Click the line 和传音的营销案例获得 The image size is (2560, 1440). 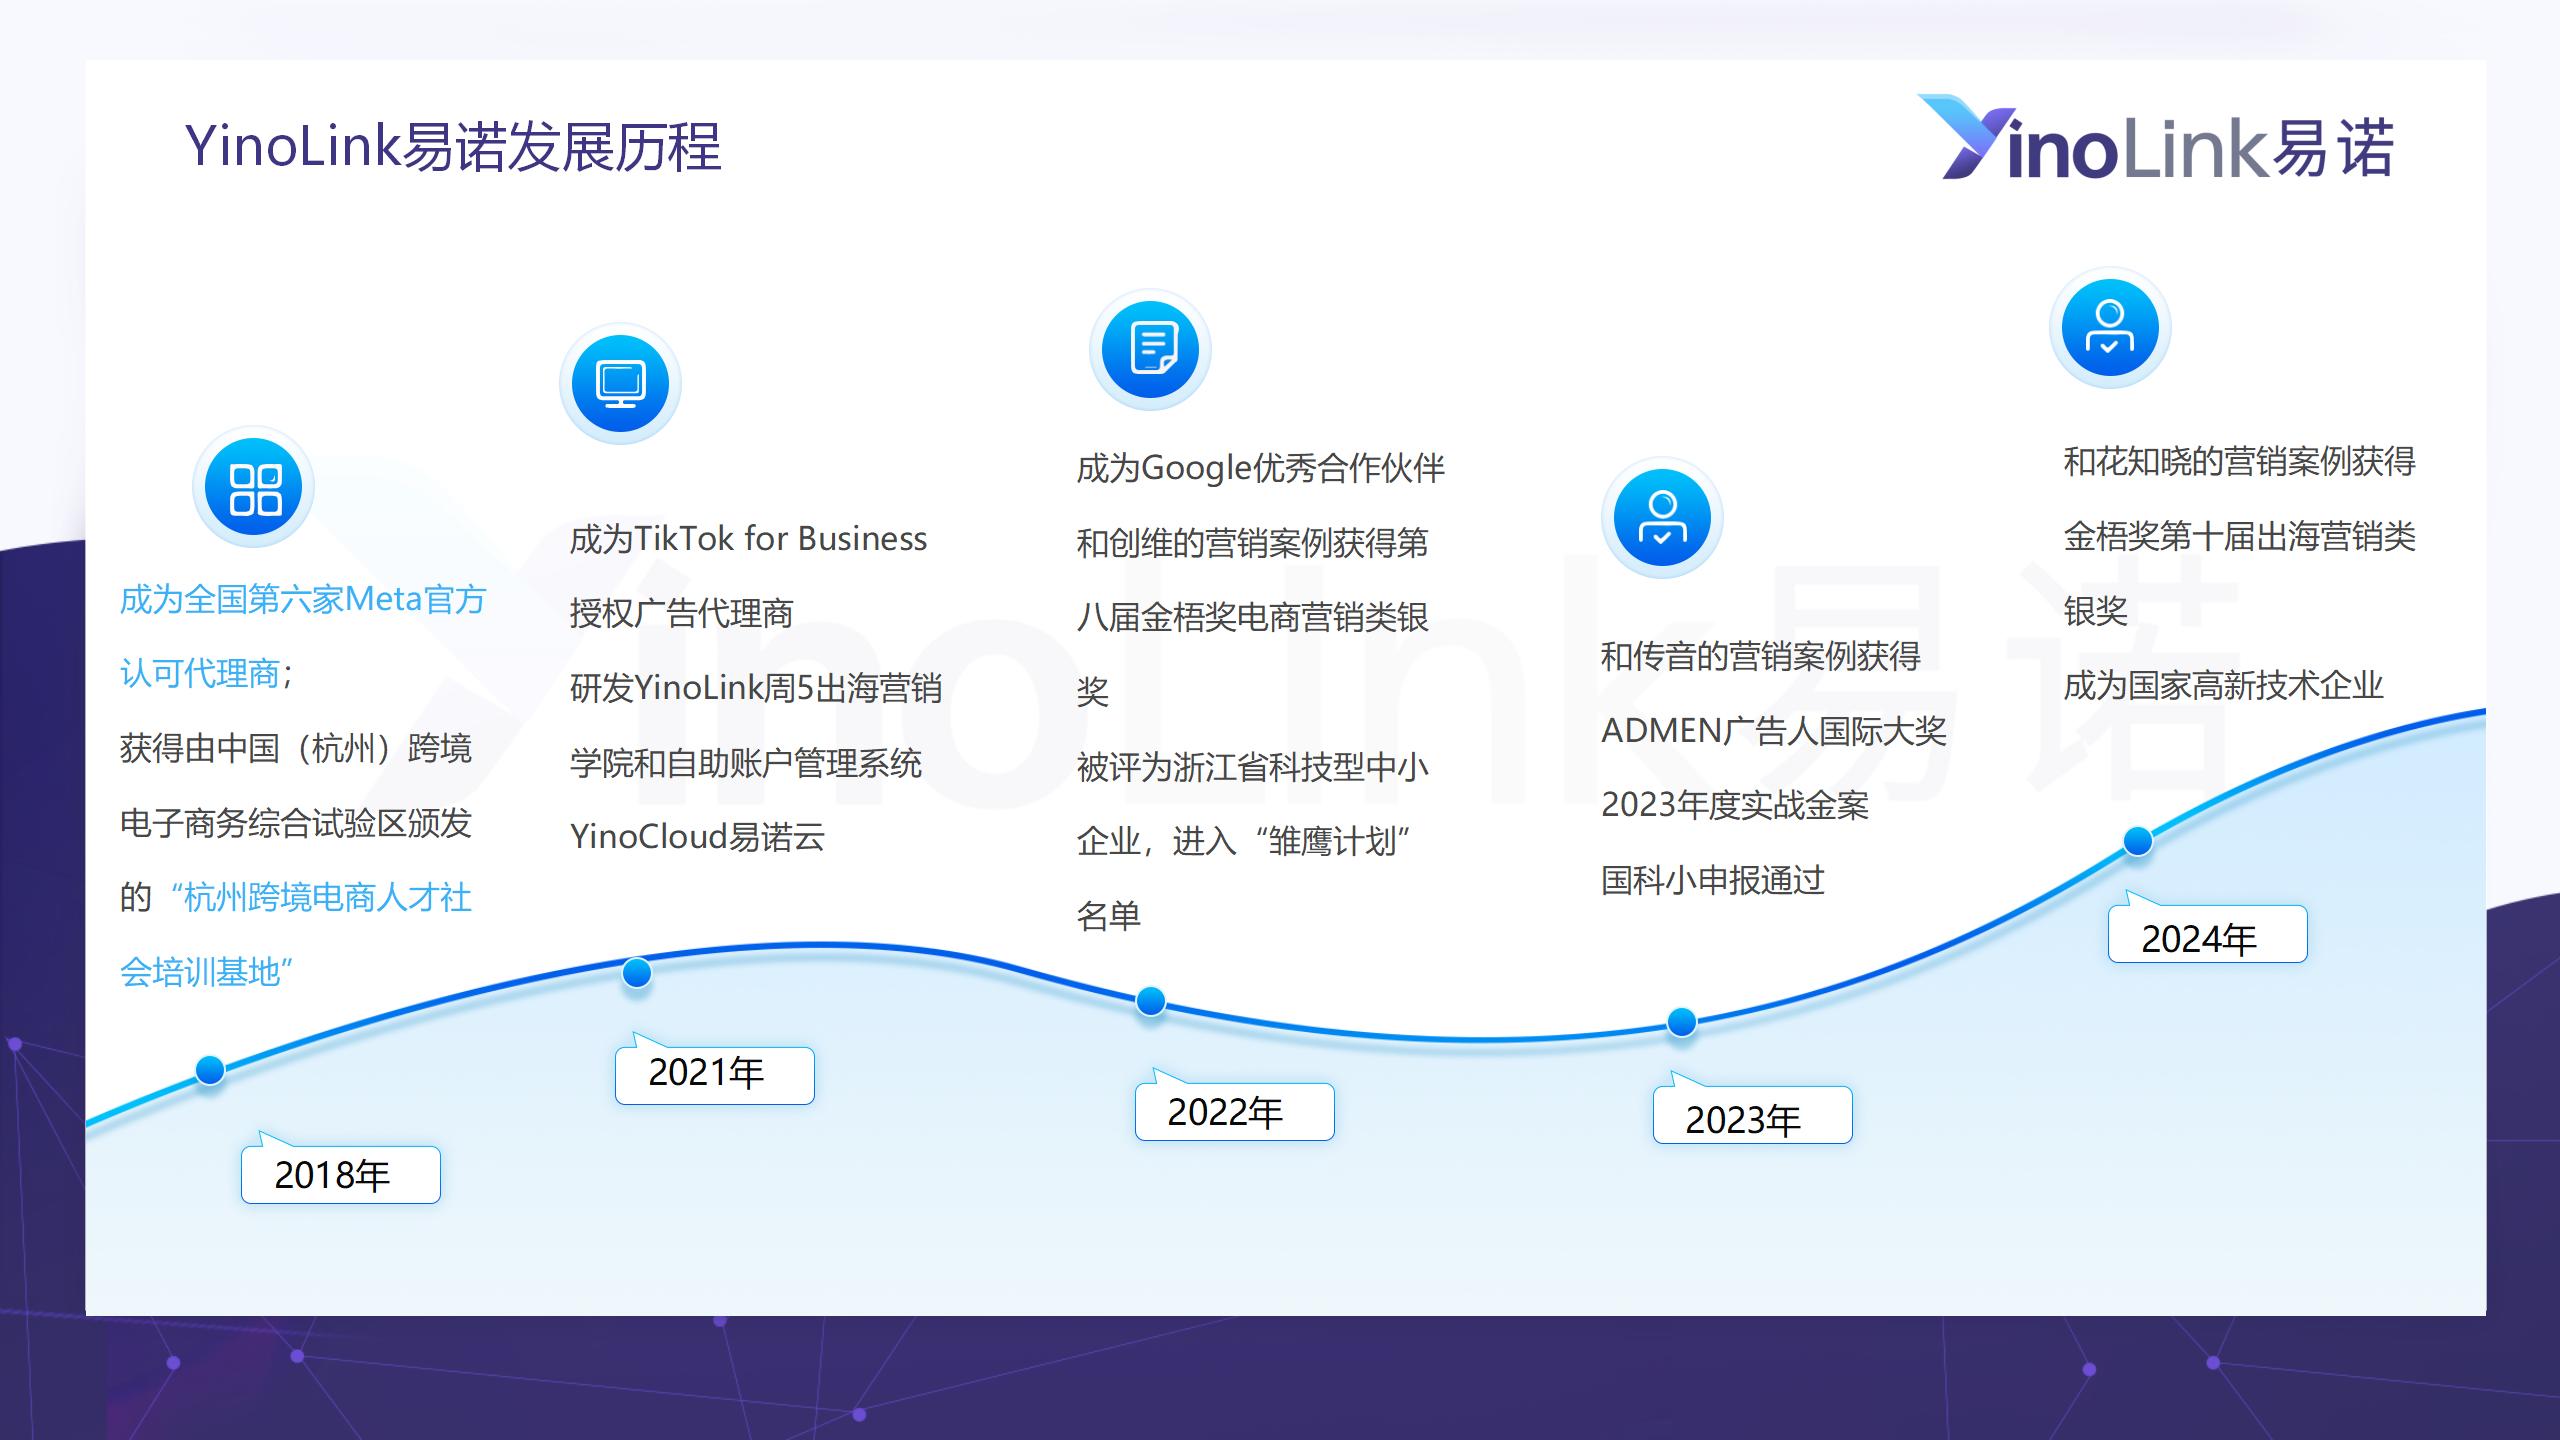pos(1760,656)
